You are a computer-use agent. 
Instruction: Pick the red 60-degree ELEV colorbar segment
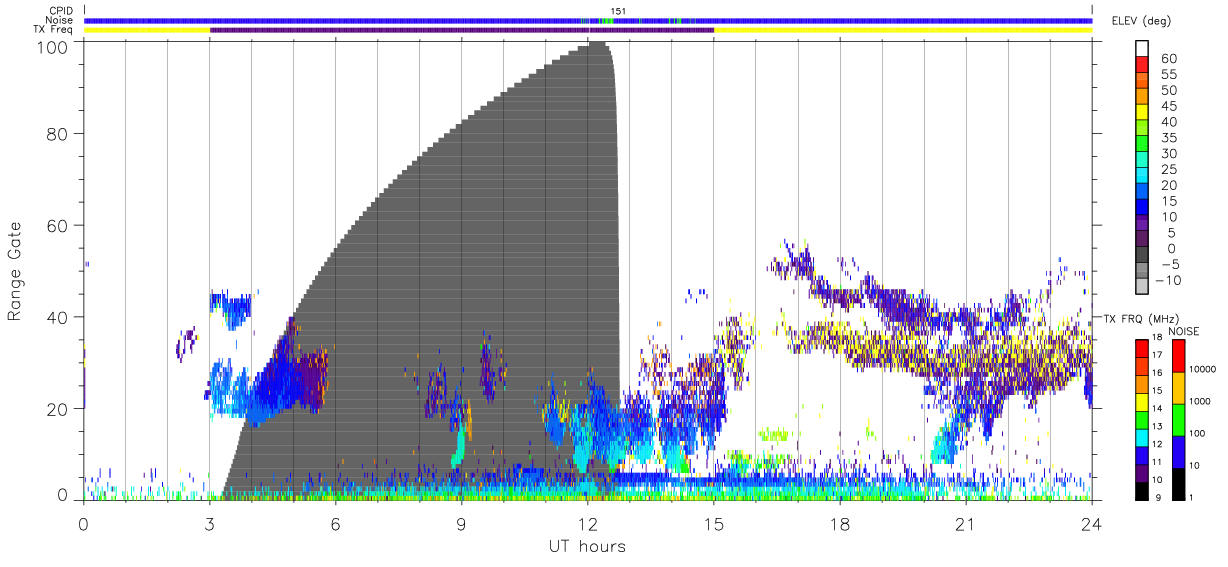[x=1143, y=63]
